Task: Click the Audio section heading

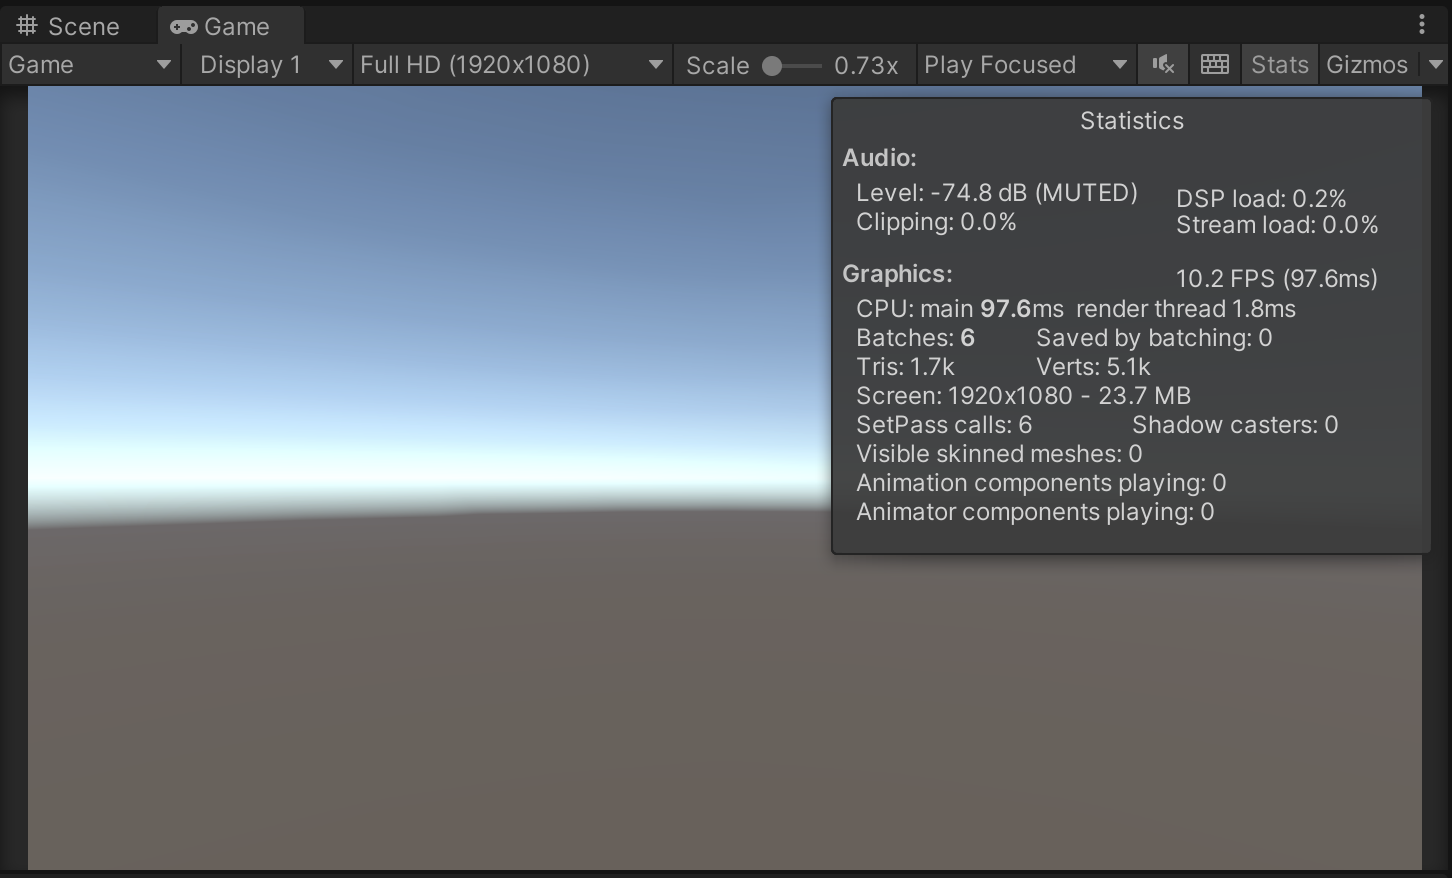Action: tap(879, 158)
